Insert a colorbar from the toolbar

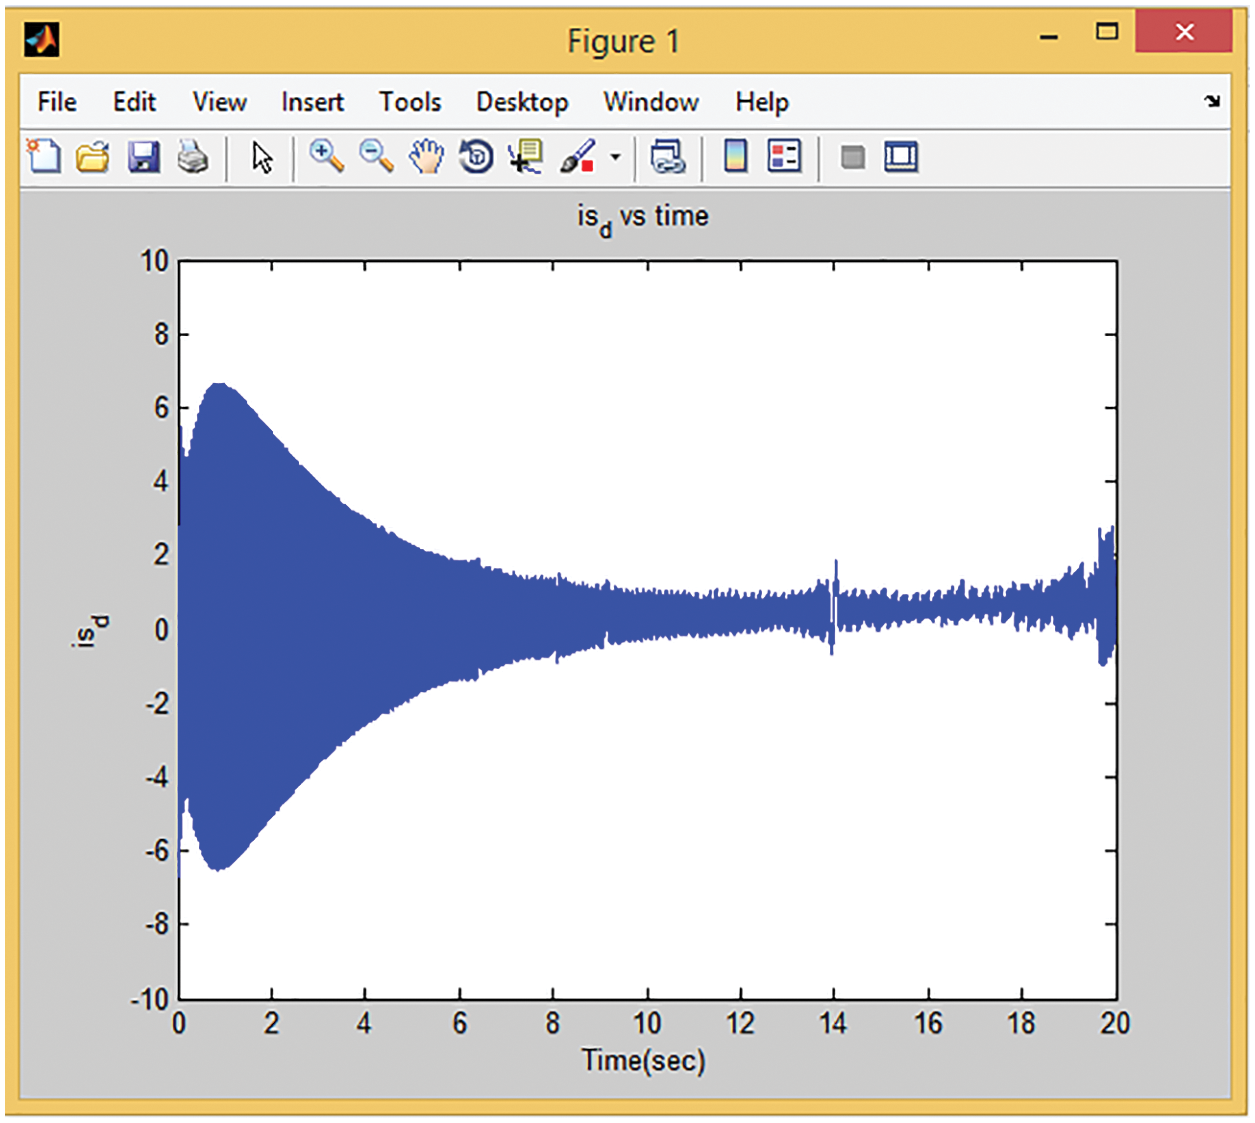point(735,157)
